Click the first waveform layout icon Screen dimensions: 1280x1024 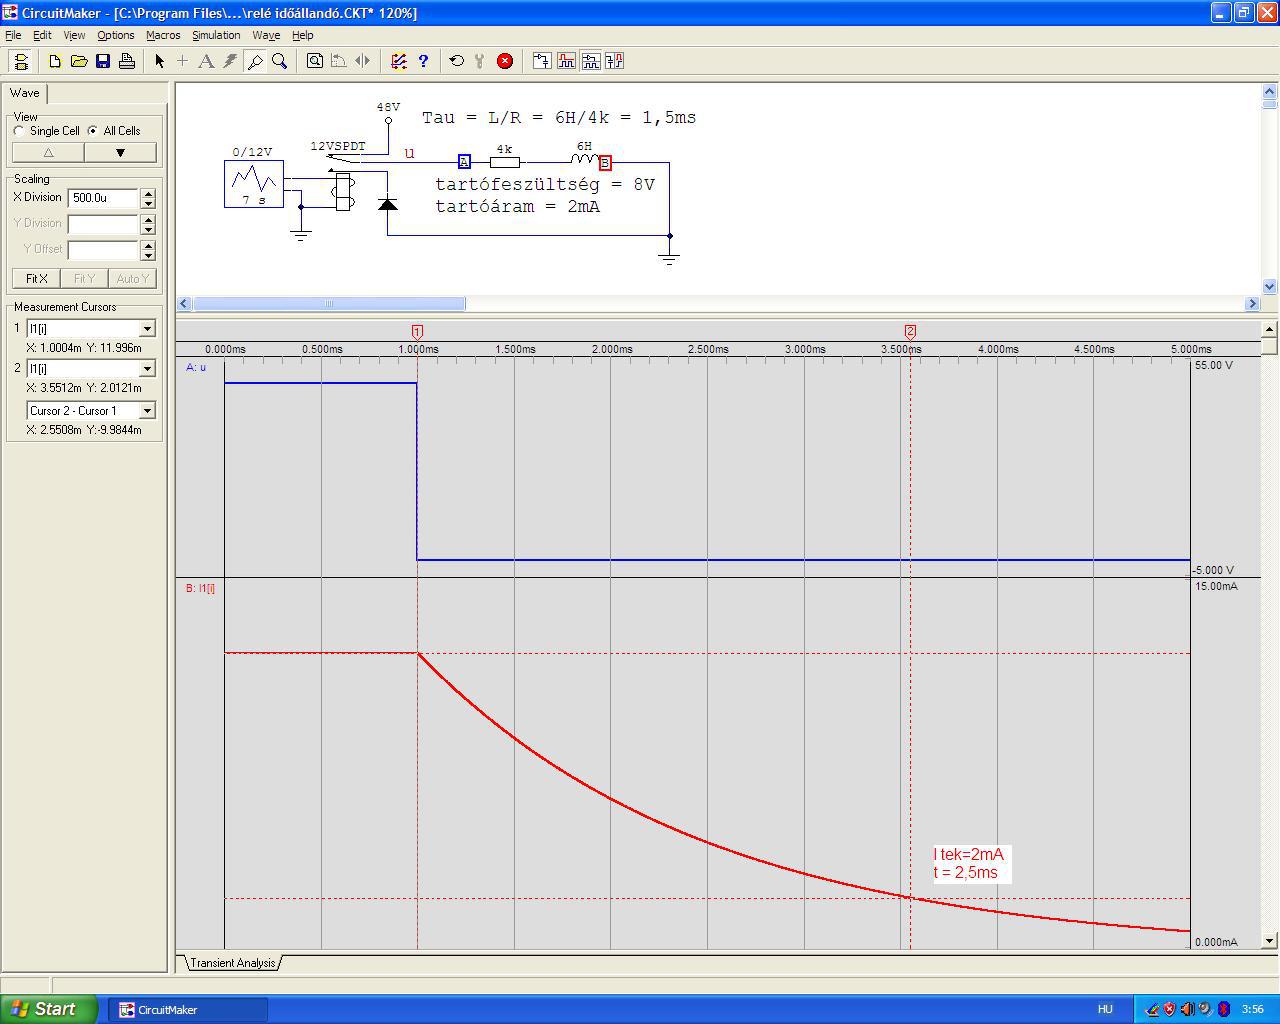[542, 61]
